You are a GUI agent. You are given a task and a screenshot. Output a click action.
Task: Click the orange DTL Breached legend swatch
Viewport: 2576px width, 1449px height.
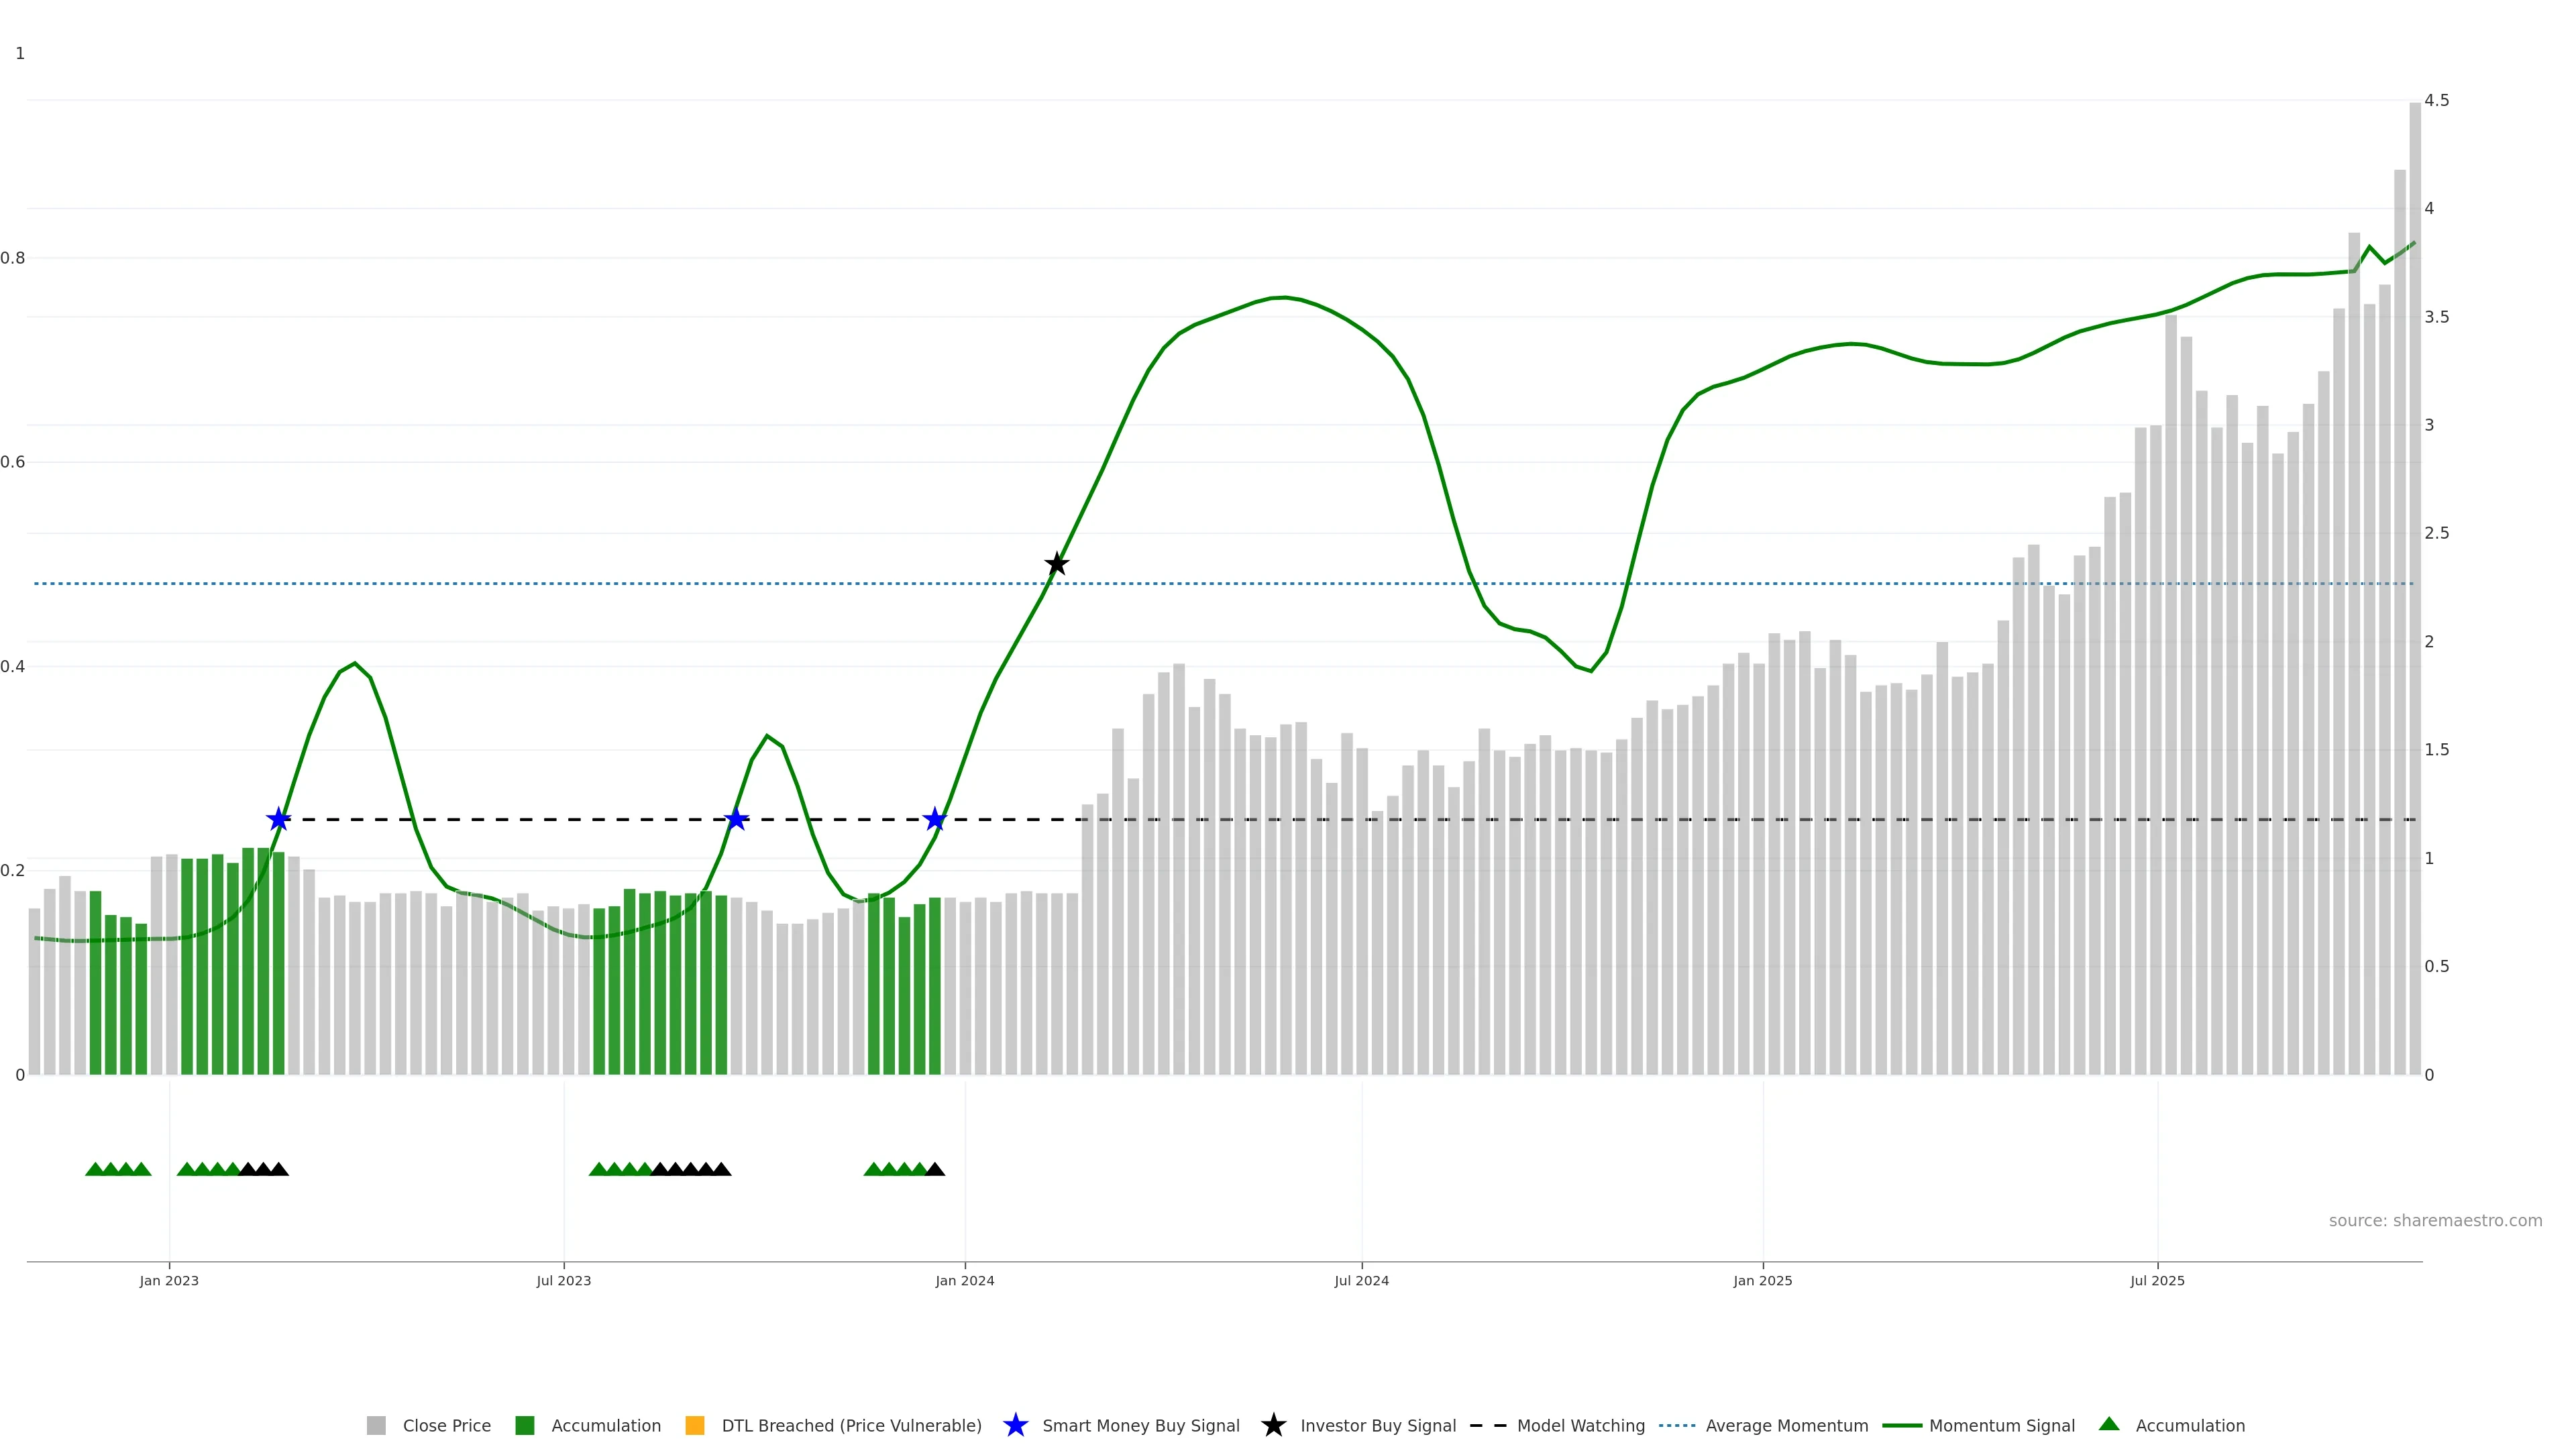pos(694,1425)
